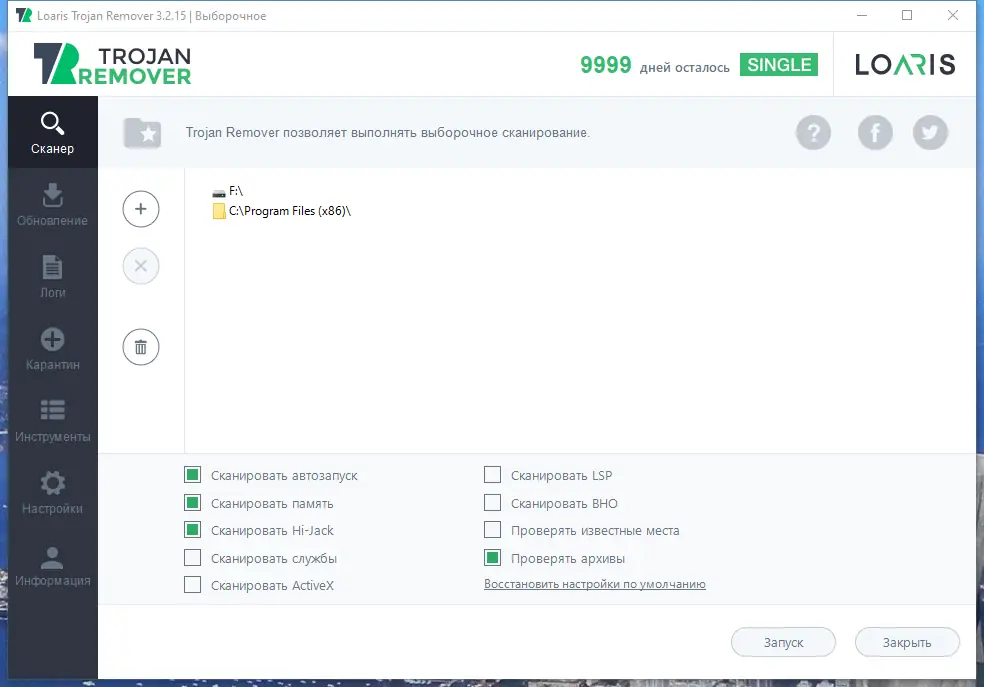Click the Trojan Remover logo
Image resolution: width=984 pixels, height=687 pixels.
[113, 64]
